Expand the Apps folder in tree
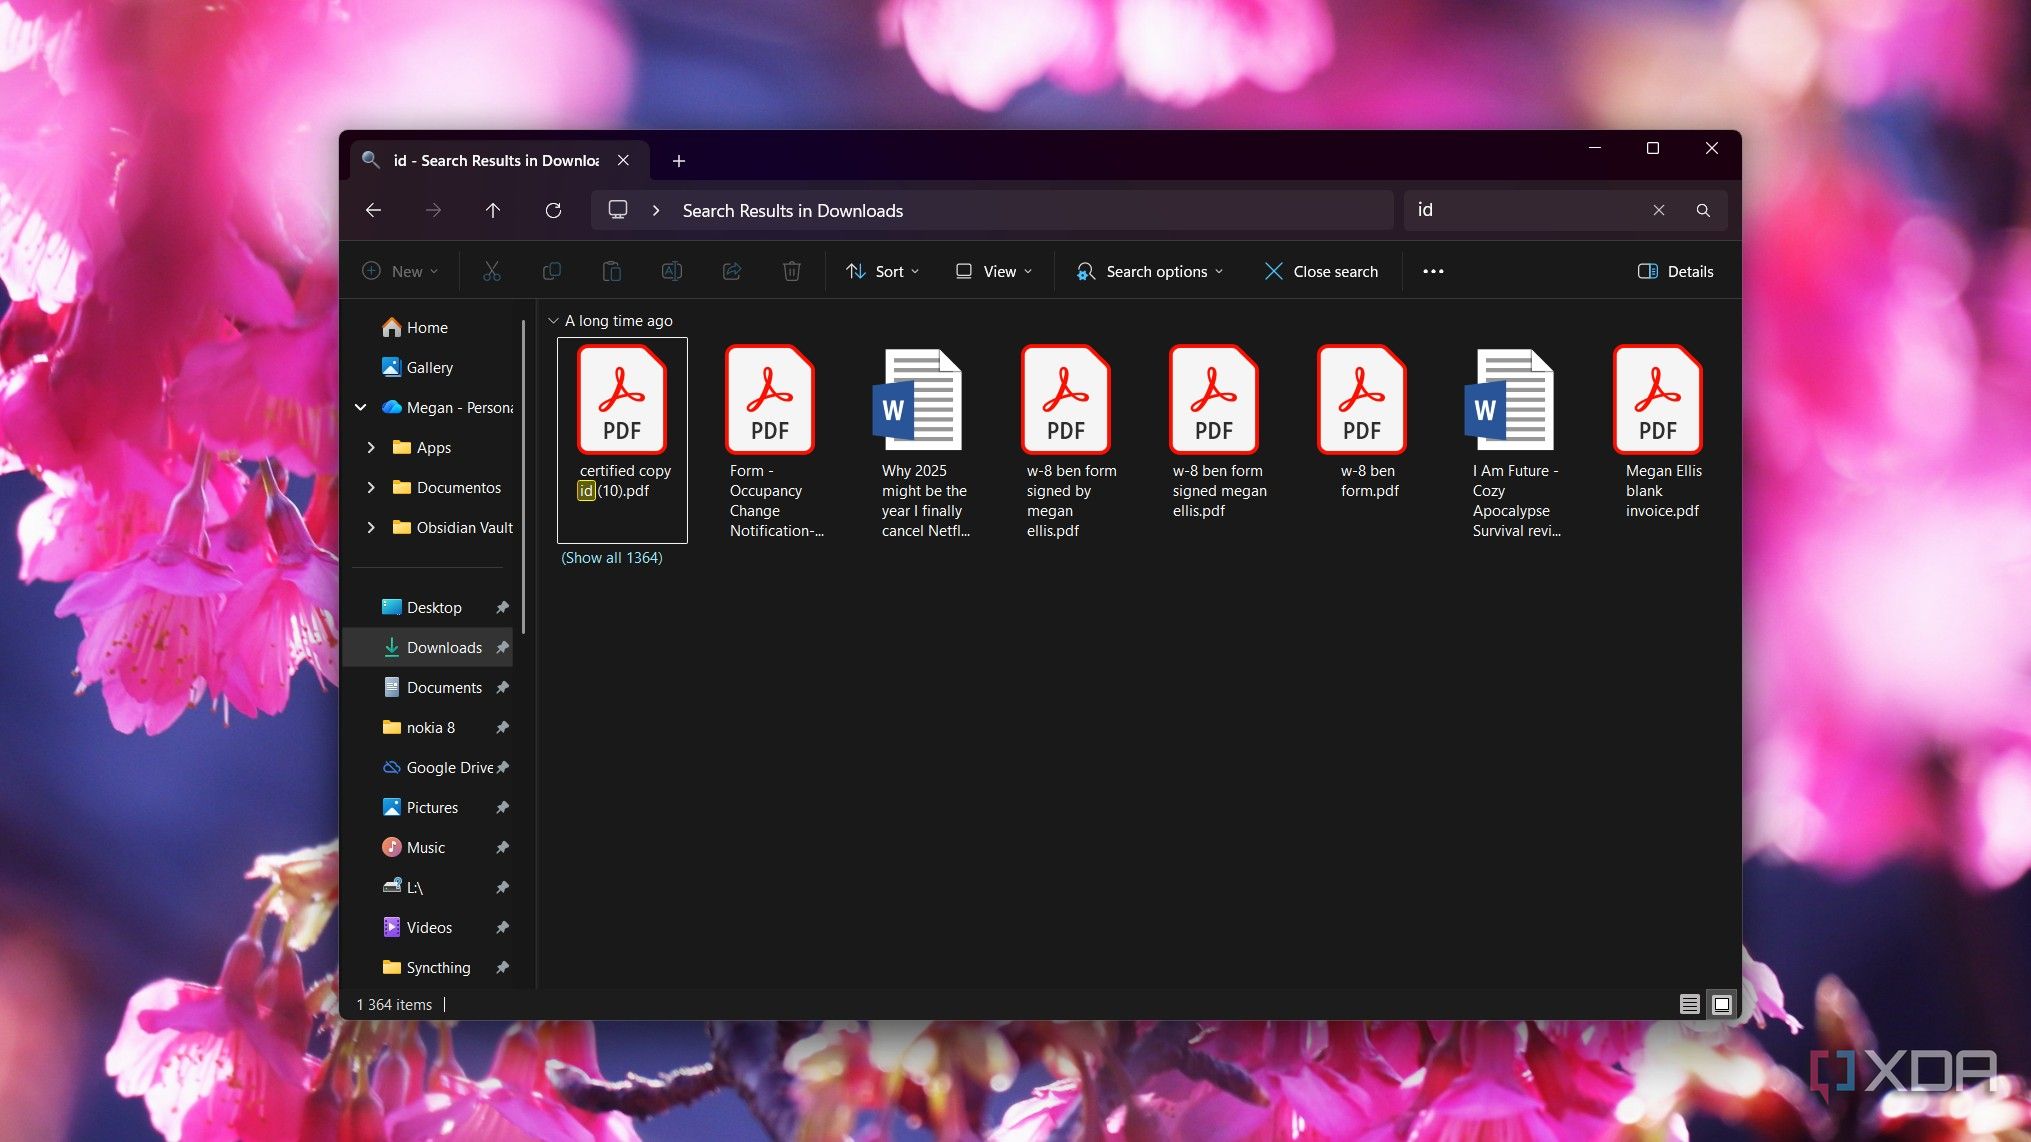 coord(371,447)
